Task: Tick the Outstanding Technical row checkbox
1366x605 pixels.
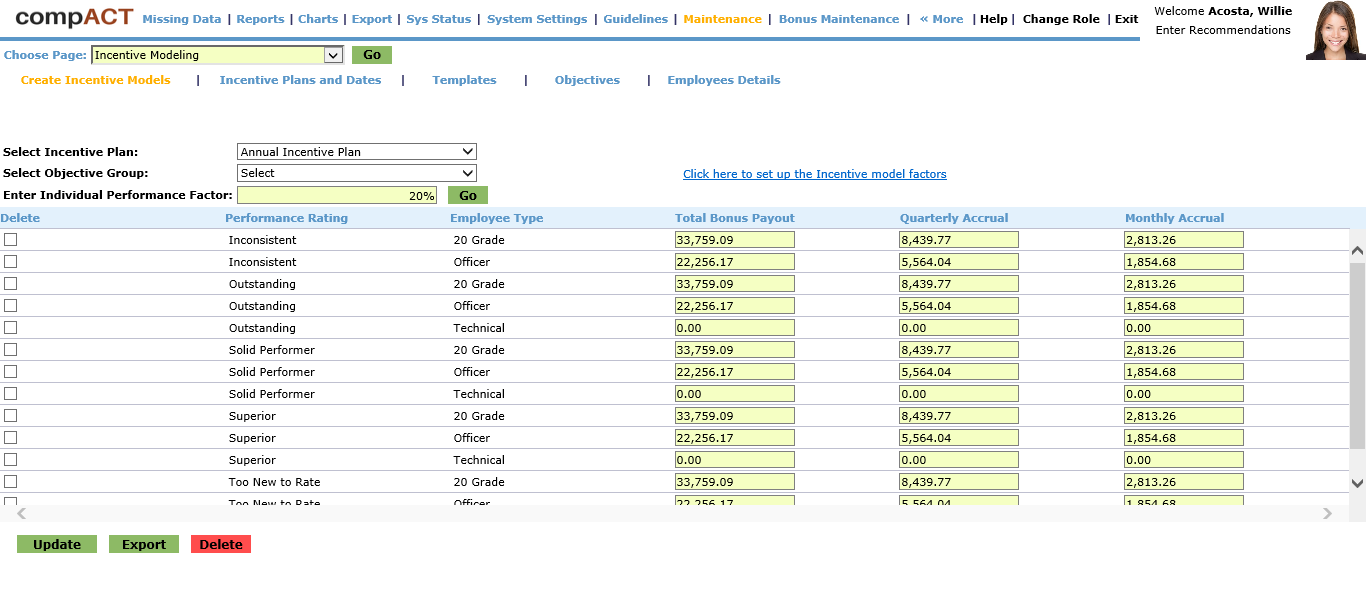Action: pos(11,328)
